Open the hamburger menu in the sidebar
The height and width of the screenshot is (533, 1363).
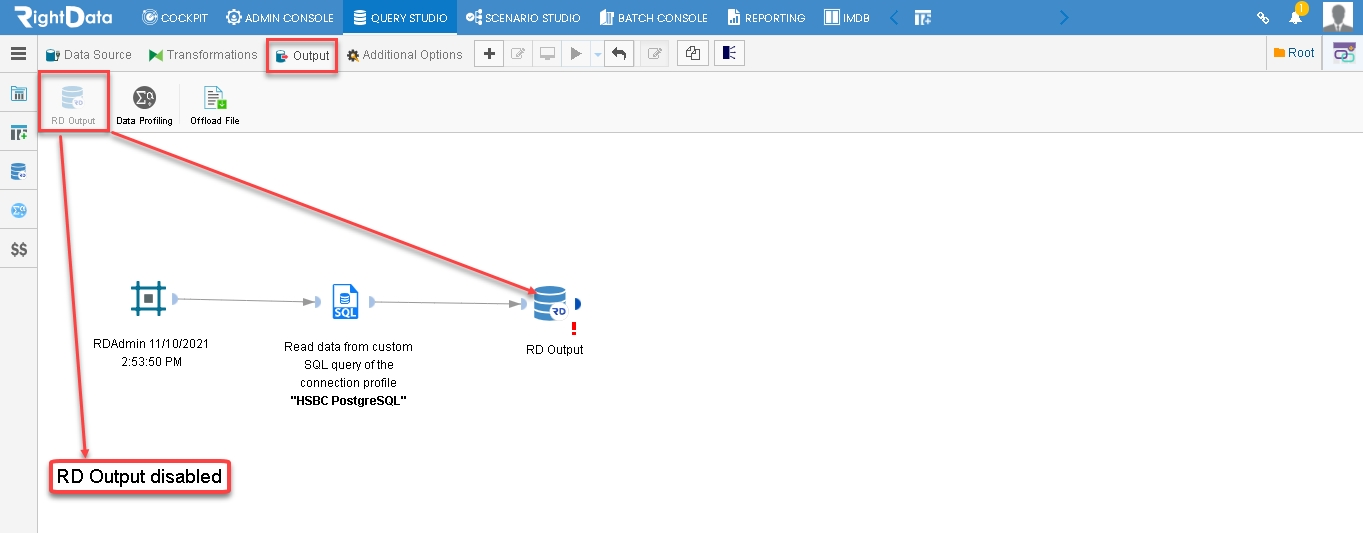click(18, 54)
